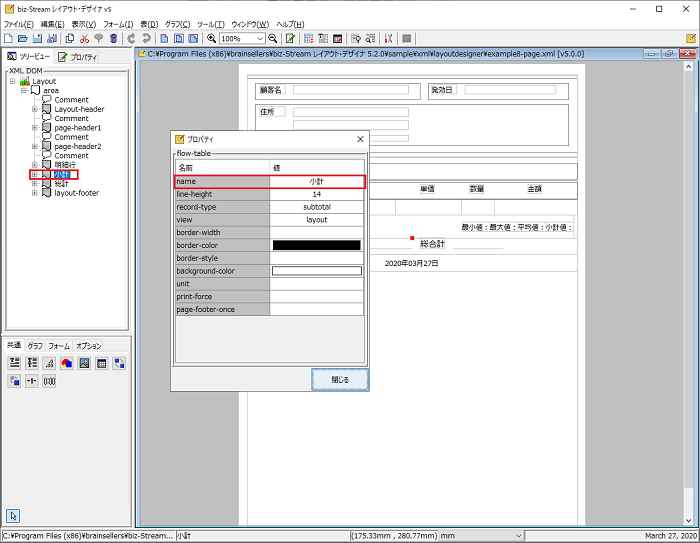Click the zoom out magnifier icon
This screenshot has width=700, height=543.
[272, 38]
